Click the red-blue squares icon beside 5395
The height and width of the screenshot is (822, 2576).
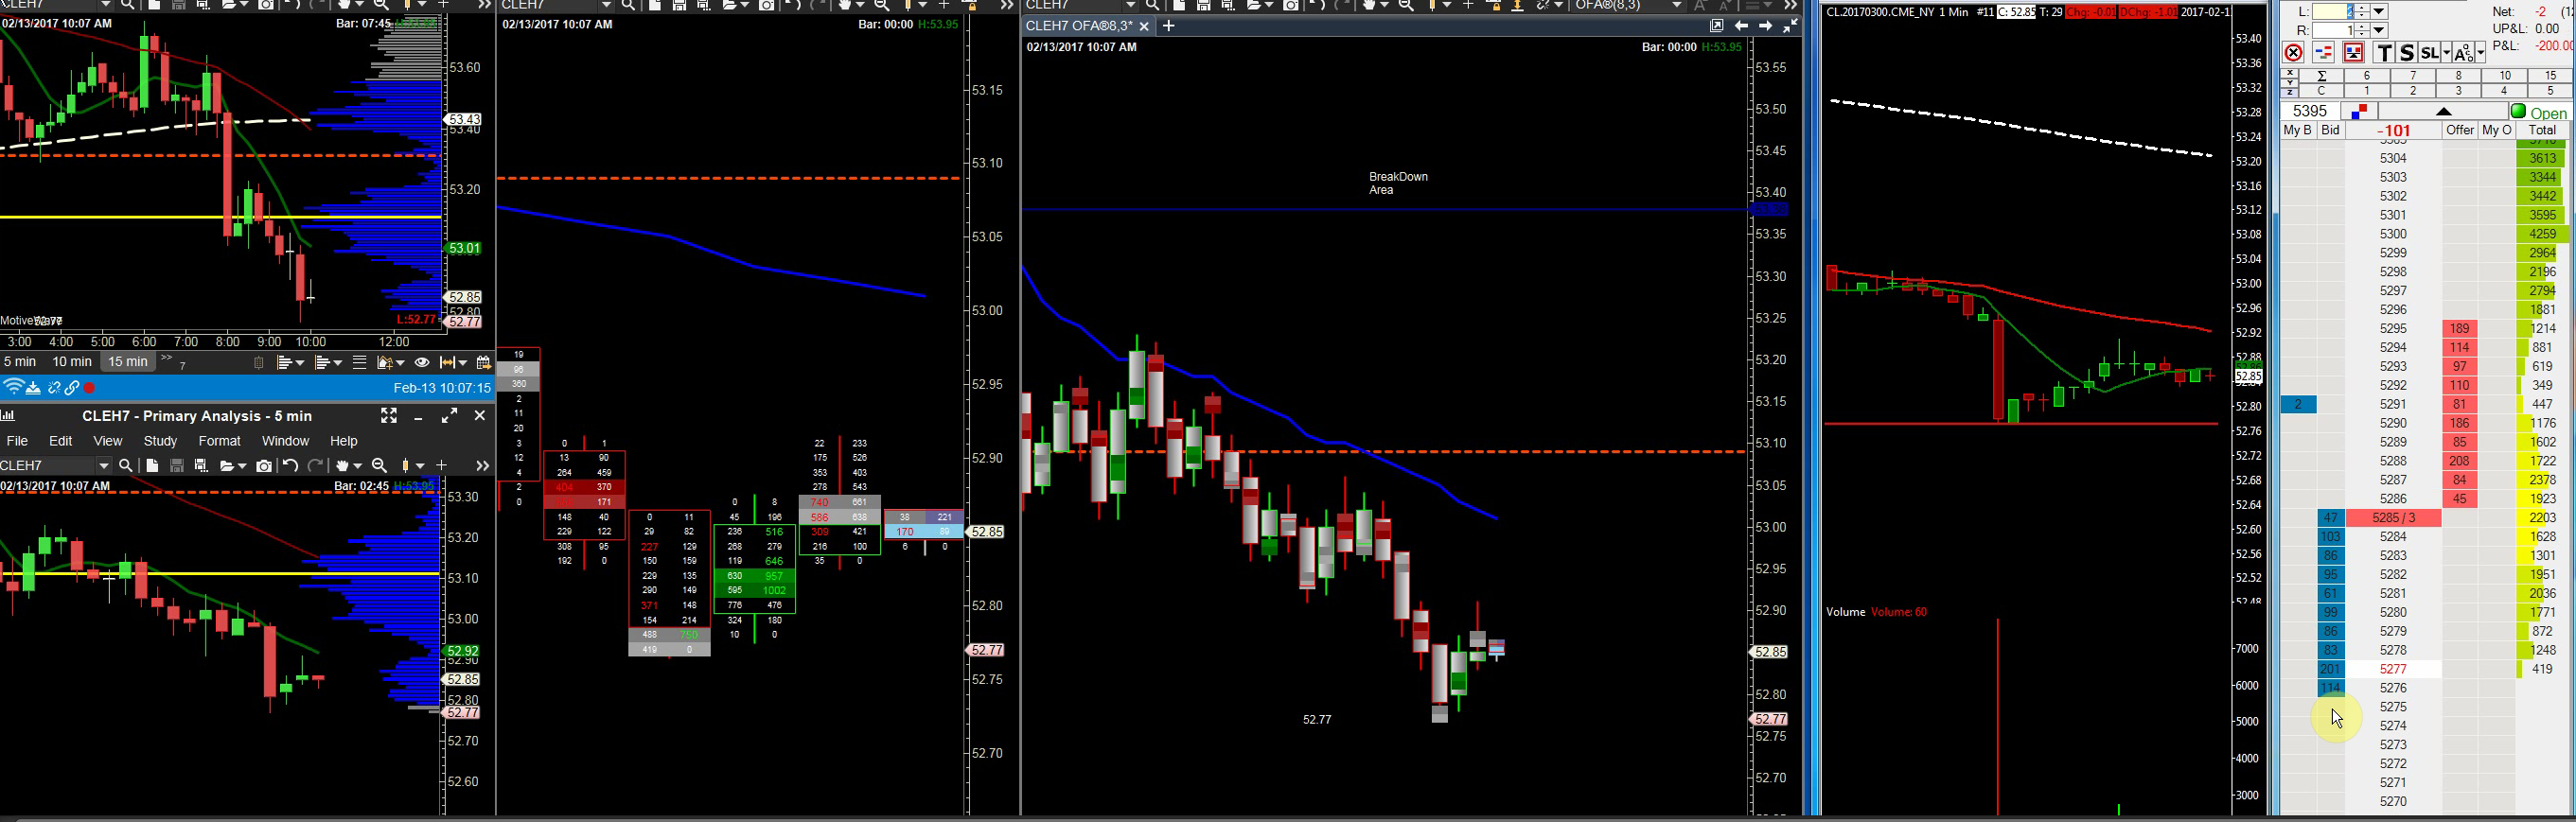coord(2361,111)
